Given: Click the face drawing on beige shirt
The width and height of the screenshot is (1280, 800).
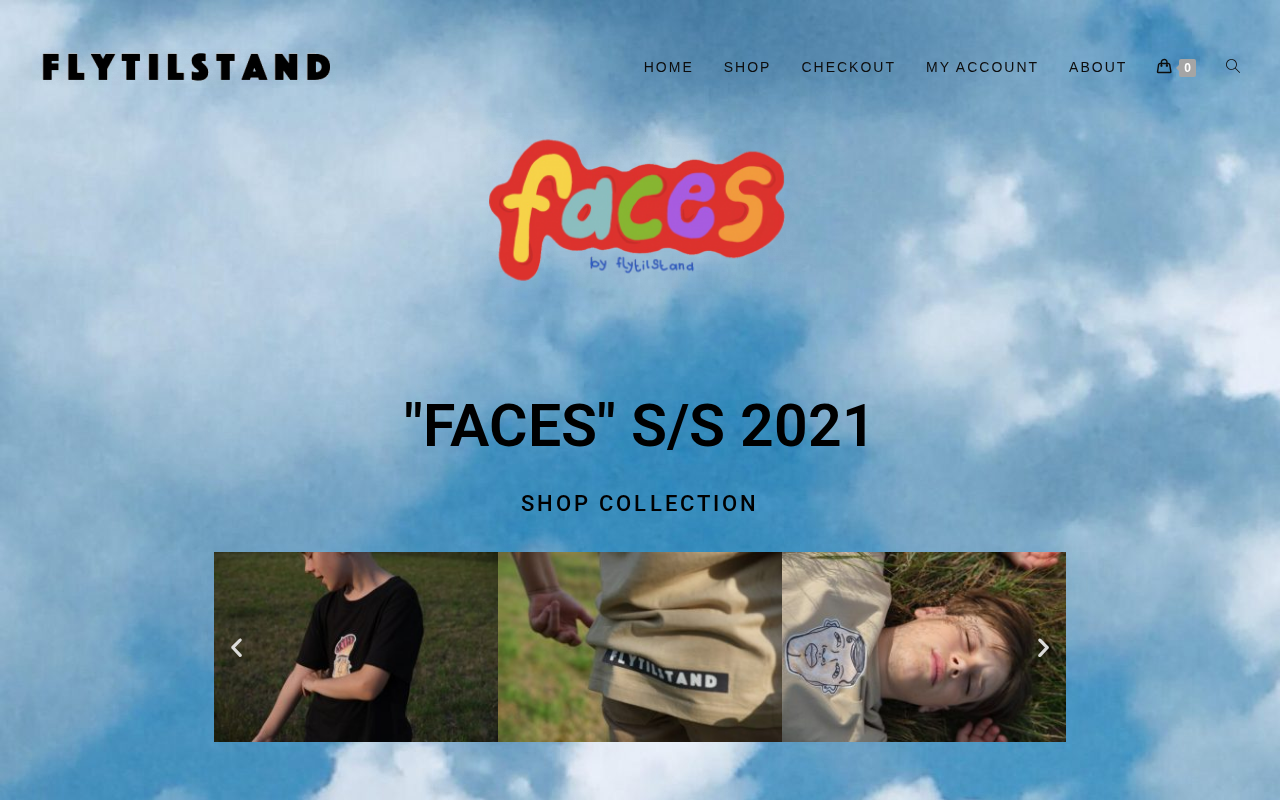Looking at the screenshot, I should pos(826,656).
